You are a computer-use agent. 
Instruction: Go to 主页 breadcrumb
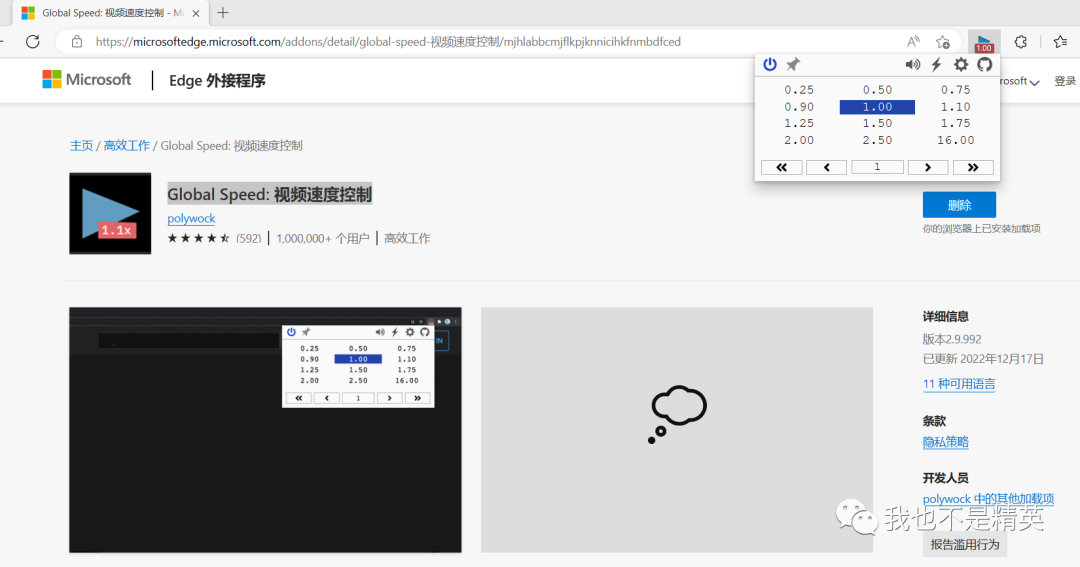(x=81, y=145)
